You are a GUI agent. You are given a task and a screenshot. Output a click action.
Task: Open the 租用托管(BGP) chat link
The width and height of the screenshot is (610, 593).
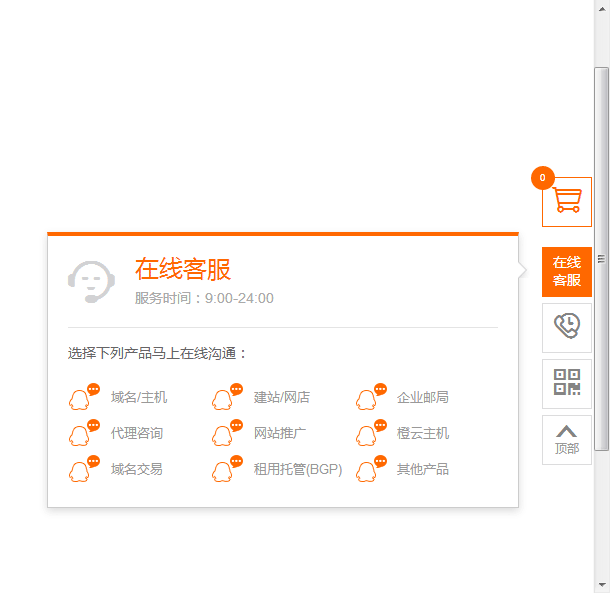(x=298, y=469)
